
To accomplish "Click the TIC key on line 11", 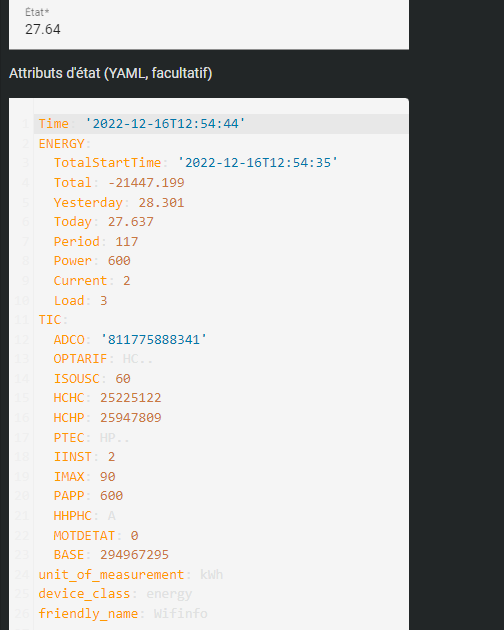I will point(50,320).
